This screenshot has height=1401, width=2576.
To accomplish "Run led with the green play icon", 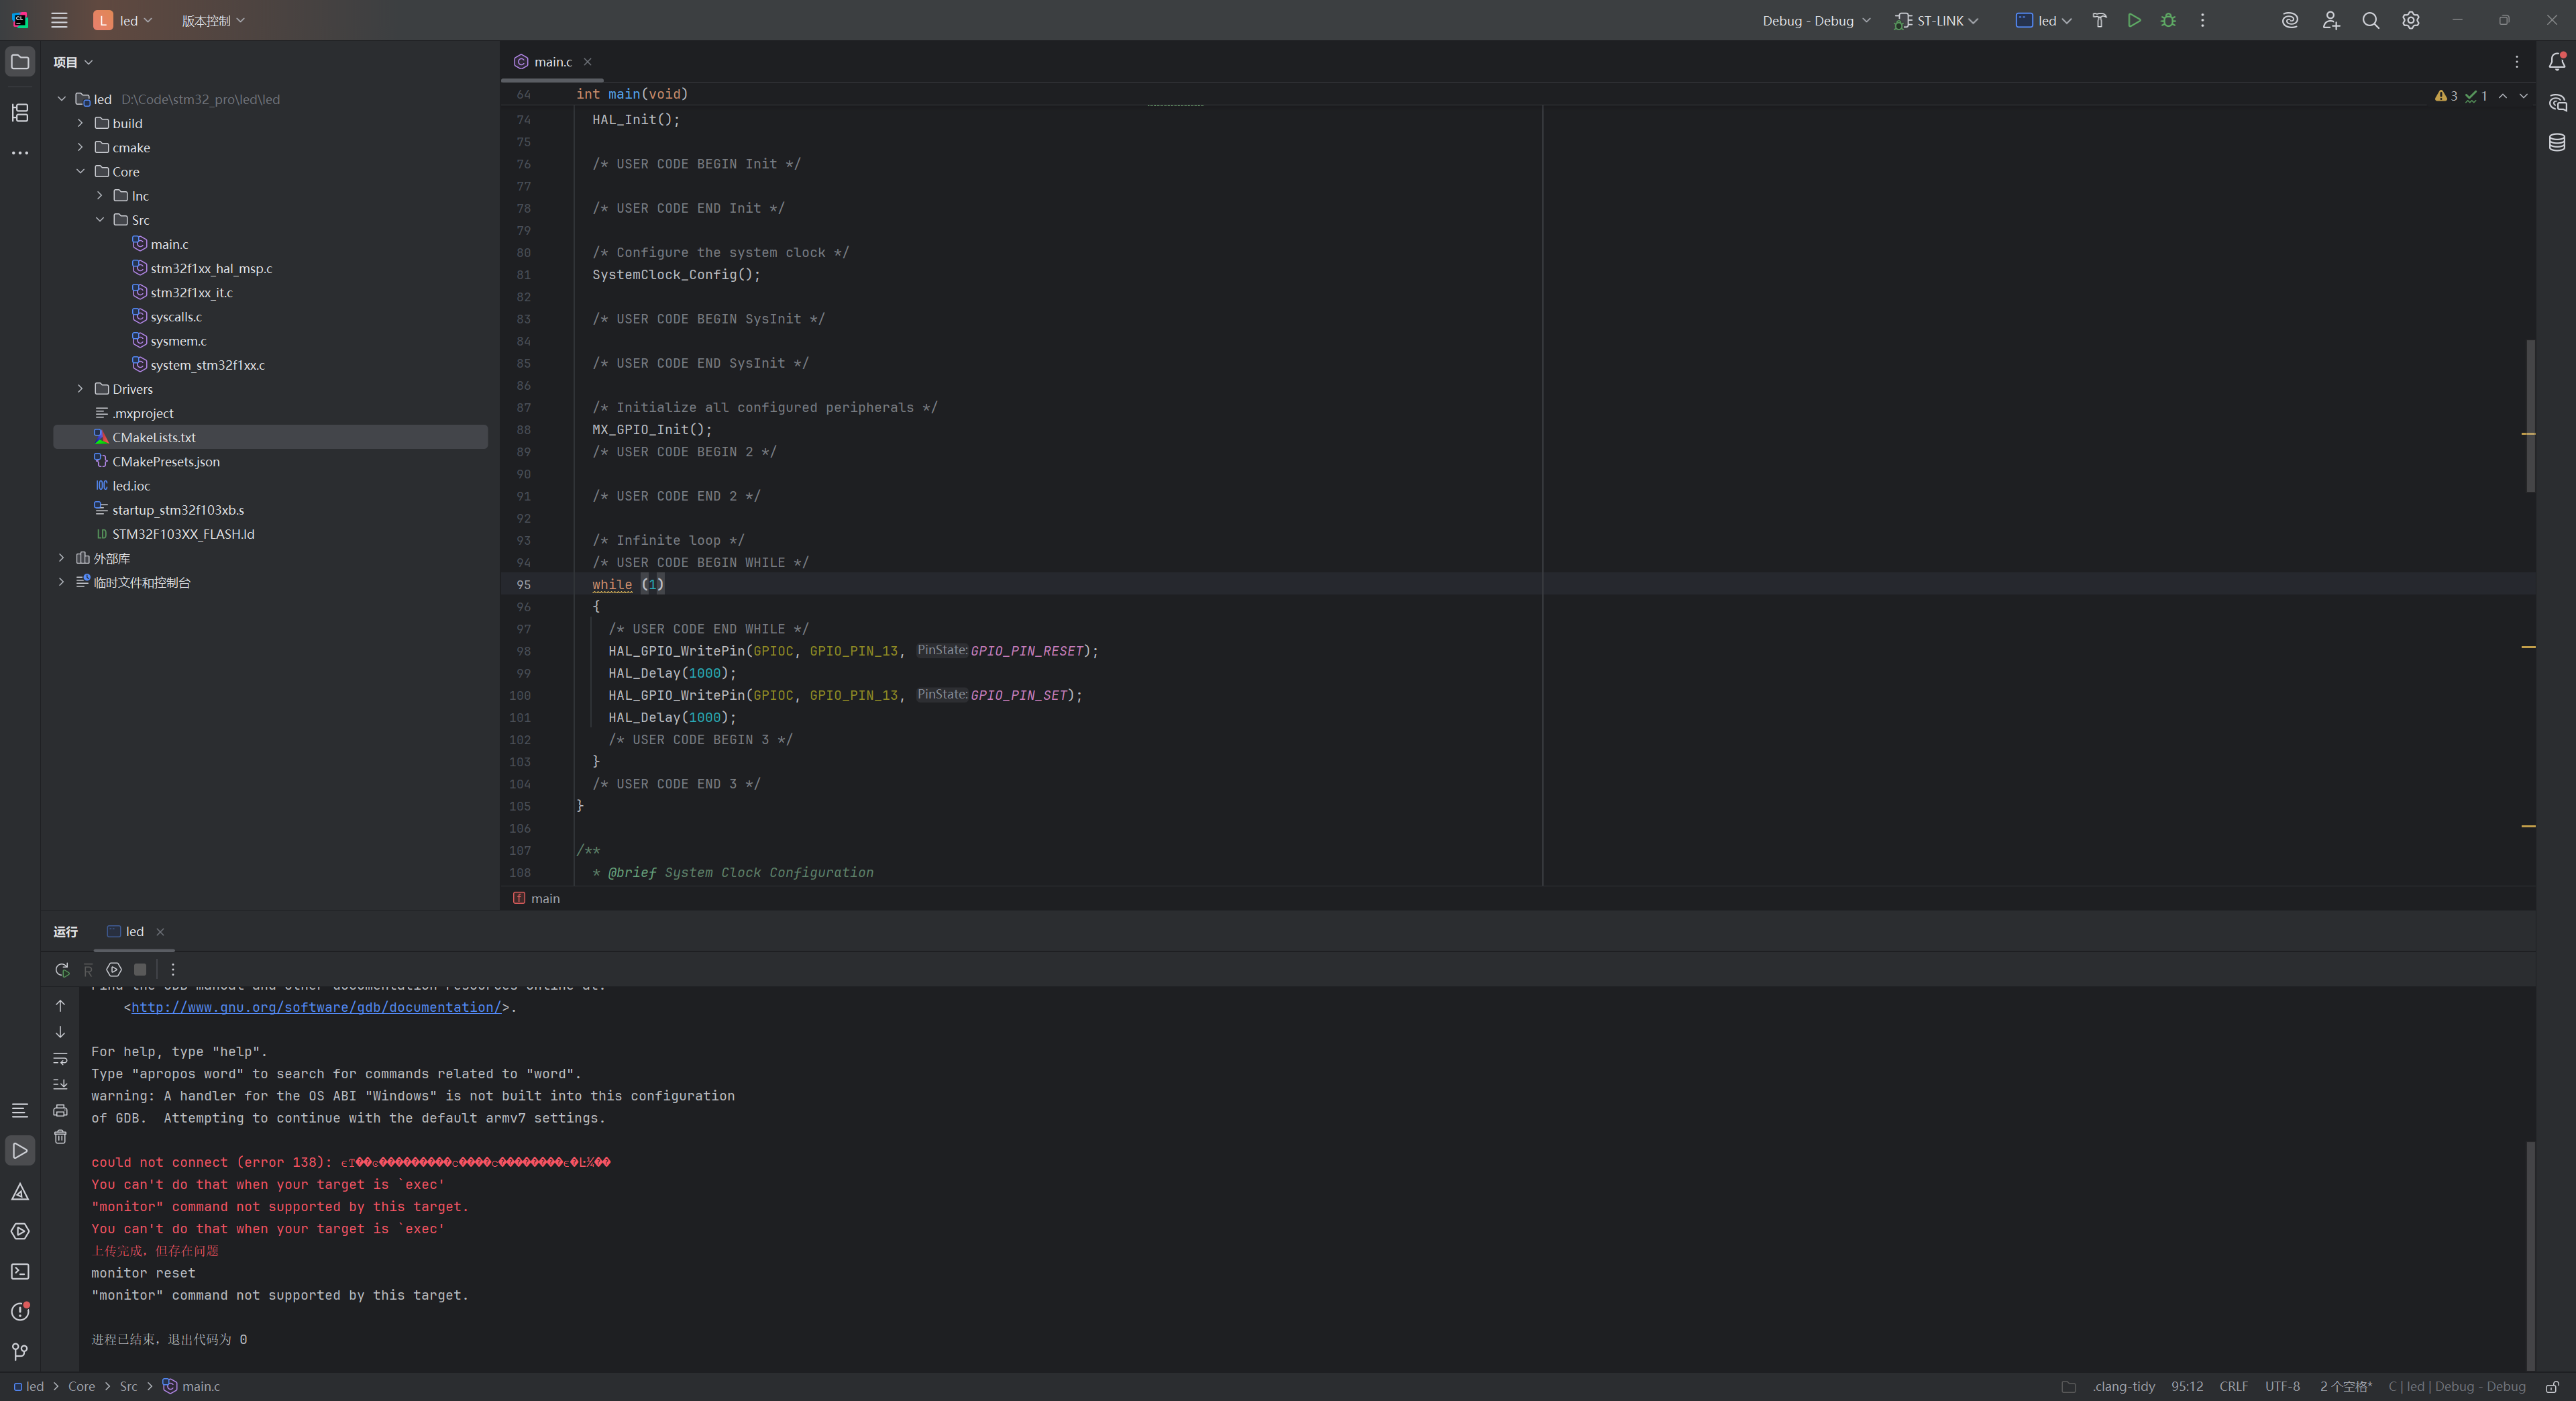I will (2134, 20).
